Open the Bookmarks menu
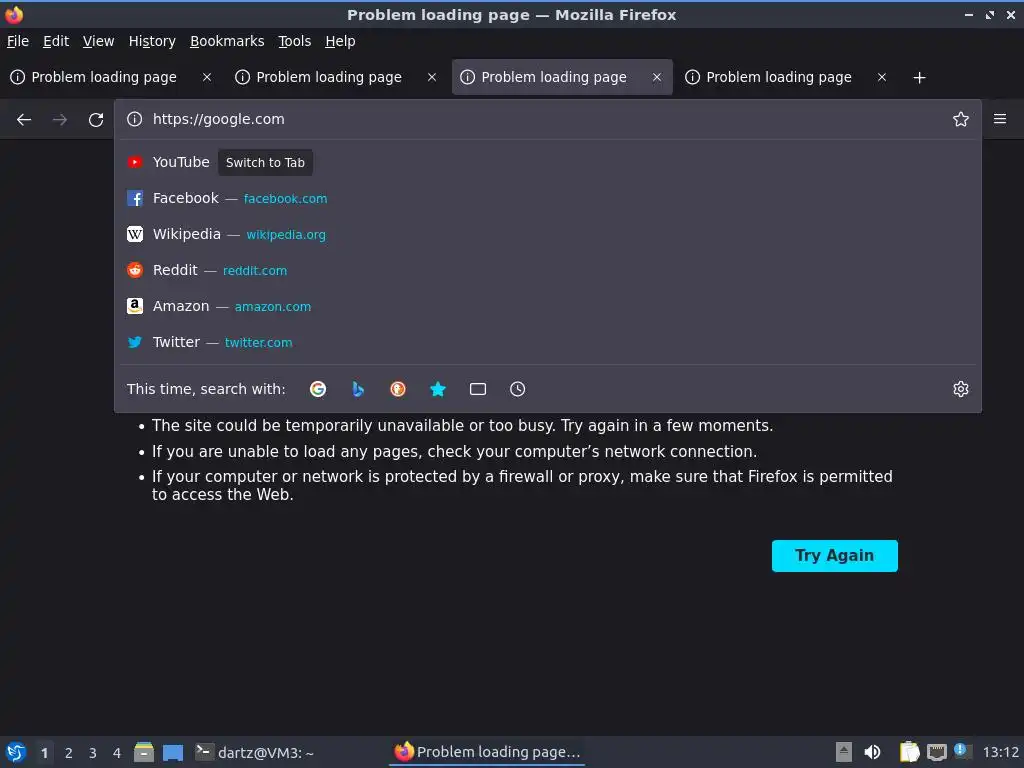This screenshot has width=1024, height=768. (227, 41)
